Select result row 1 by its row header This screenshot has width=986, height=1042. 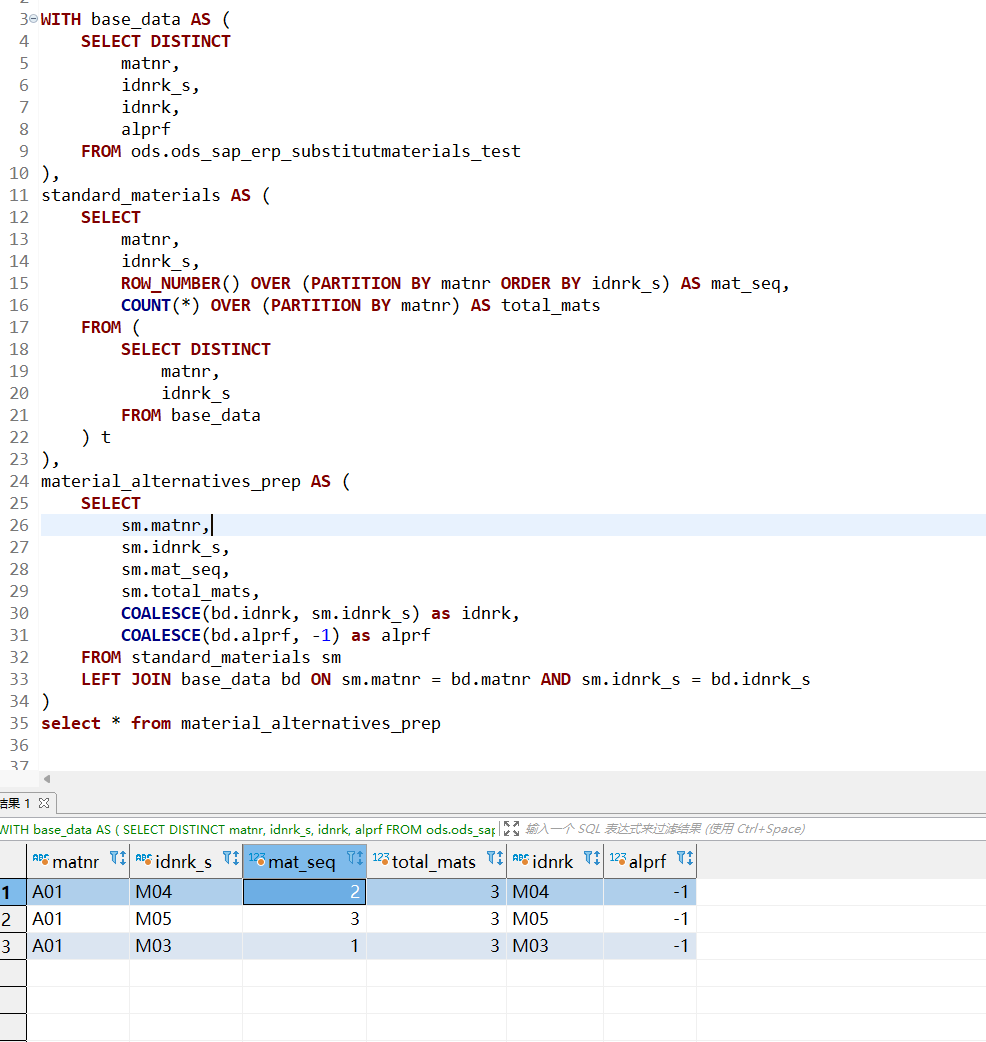pos(10,892)
